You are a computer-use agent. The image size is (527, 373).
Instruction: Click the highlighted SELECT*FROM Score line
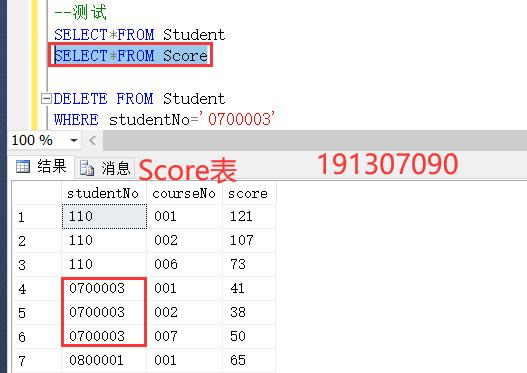[131, 55]
